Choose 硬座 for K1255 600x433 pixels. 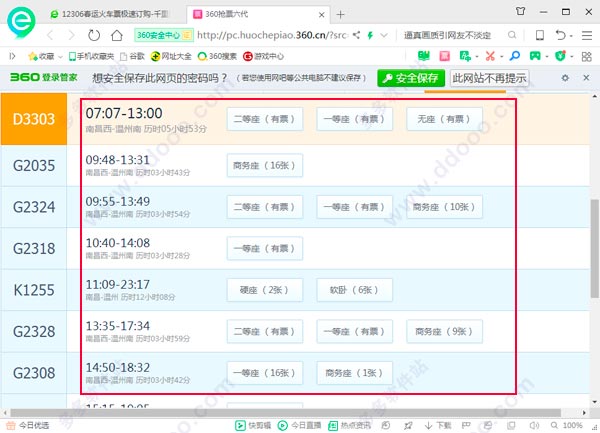click(265, 290)
